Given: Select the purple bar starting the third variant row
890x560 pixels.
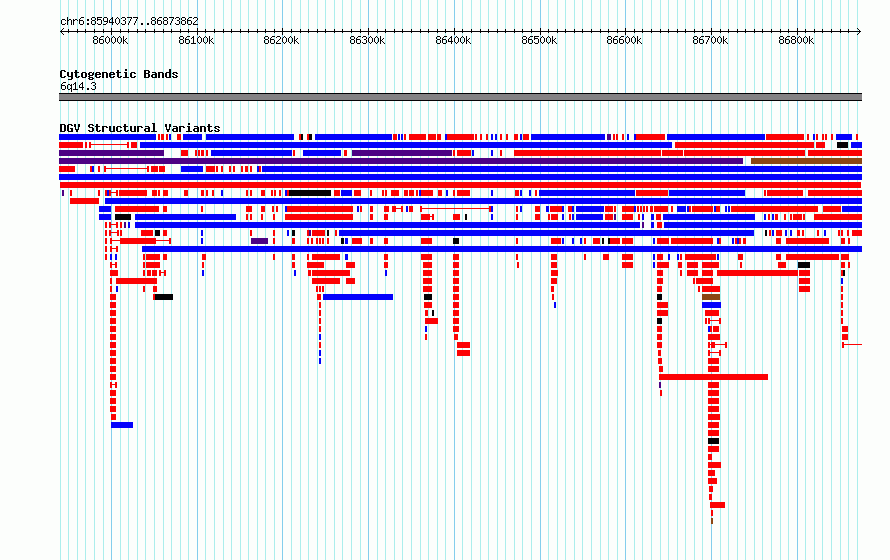Looking at the screenshot, I should (x=111, y=153).
